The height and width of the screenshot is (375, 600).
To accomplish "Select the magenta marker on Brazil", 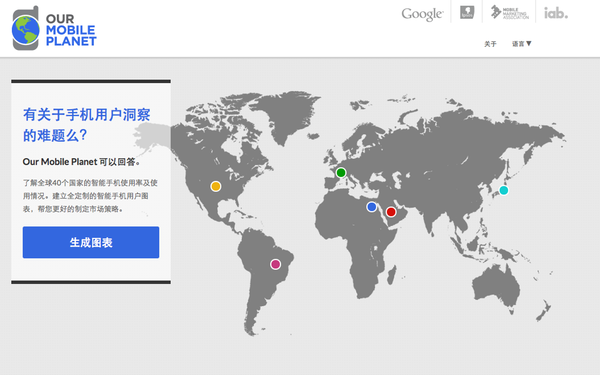I will click(276, 264).
